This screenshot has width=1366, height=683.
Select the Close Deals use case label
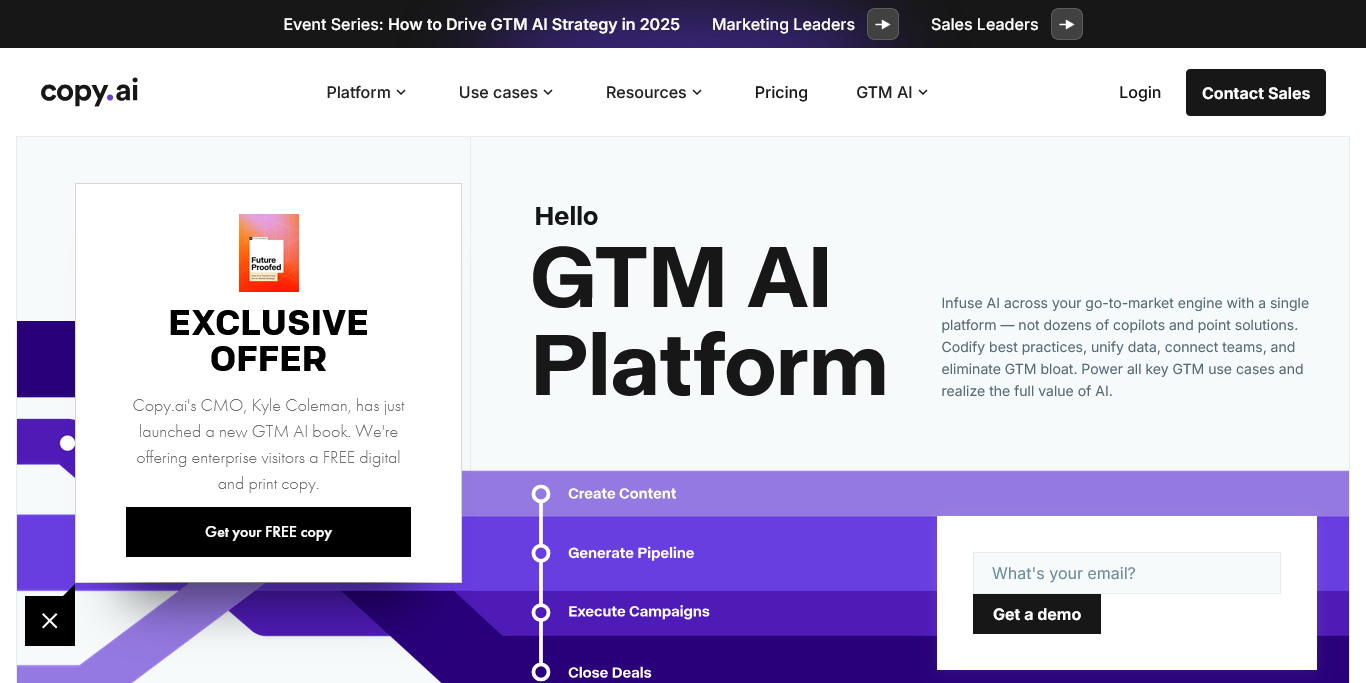(610, 672)
